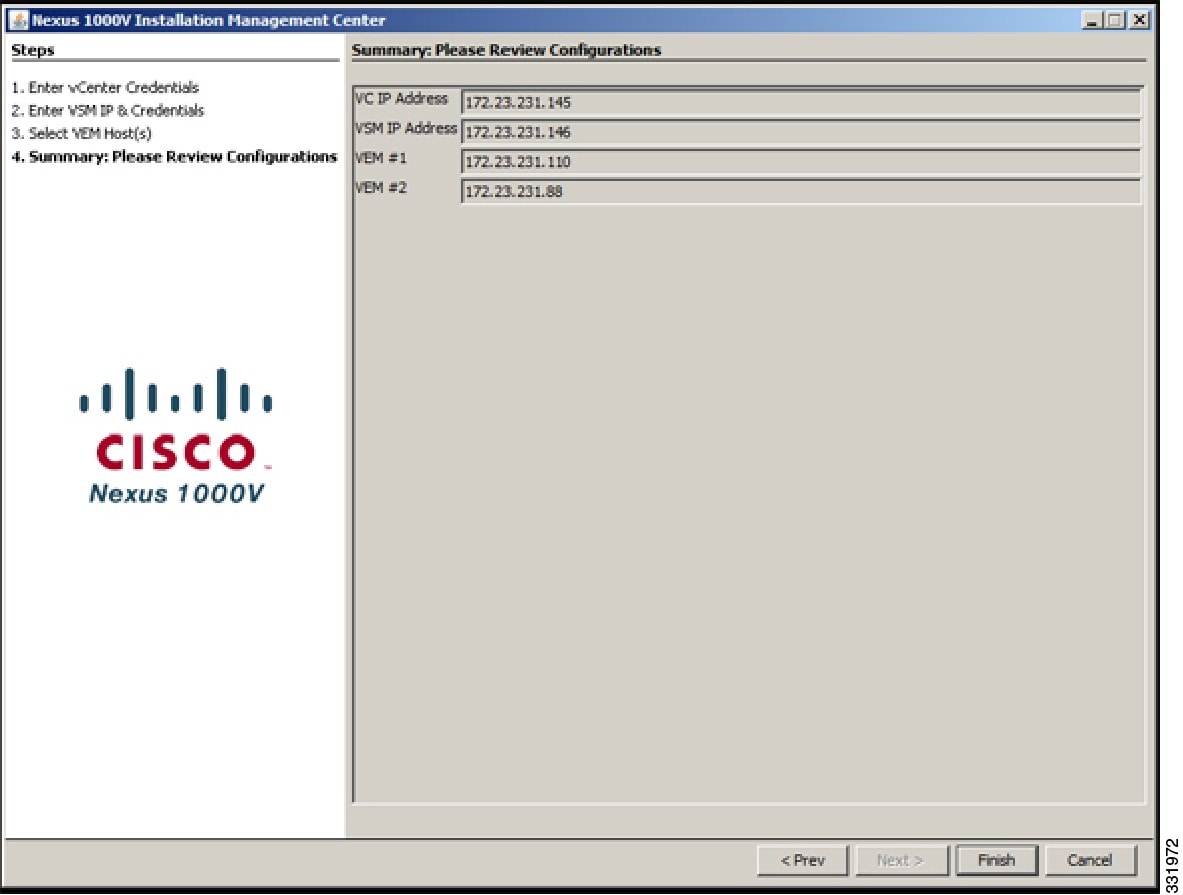Cancel the installation wizard
The width and height of the screenshot is (1183, 895).
1090,860
